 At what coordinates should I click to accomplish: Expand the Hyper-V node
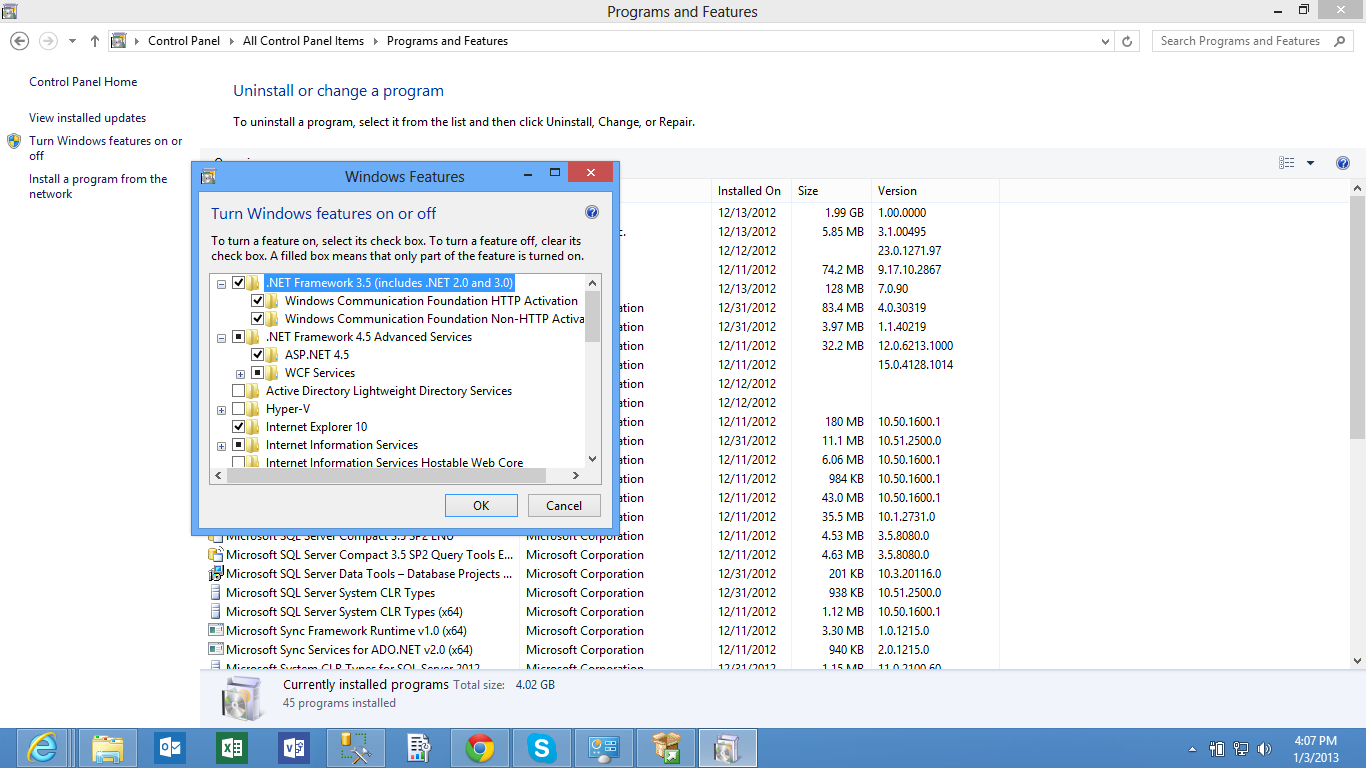point(221,410)
